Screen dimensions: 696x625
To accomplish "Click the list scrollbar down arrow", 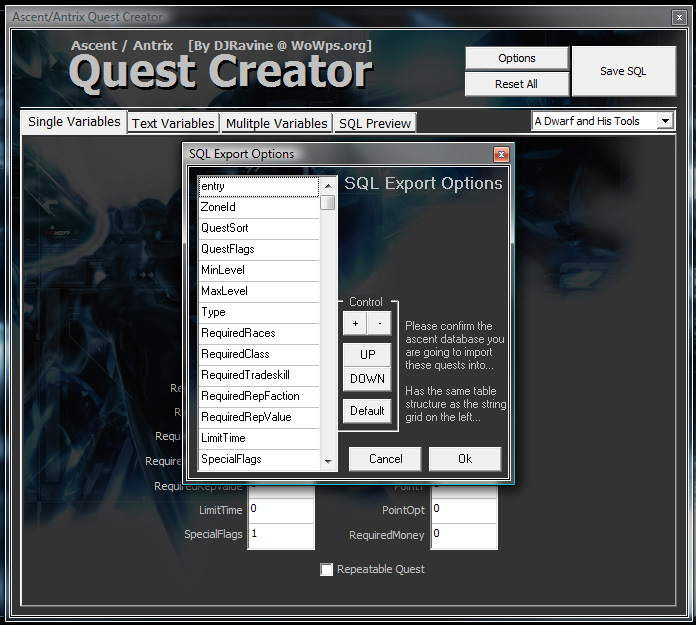I will click(328, 462).
